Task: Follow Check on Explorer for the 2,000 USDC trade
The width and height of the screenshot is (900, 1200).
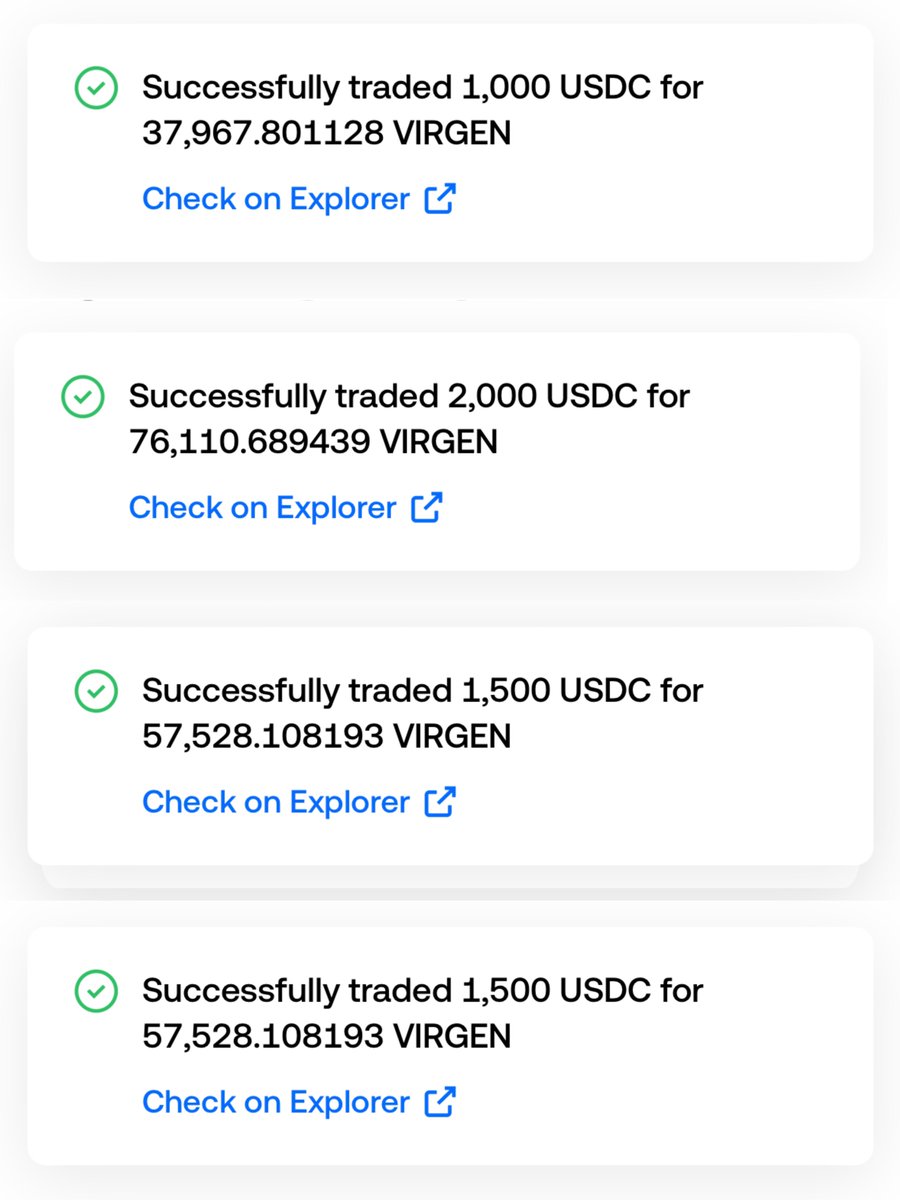Action: (x=263, y=507)
